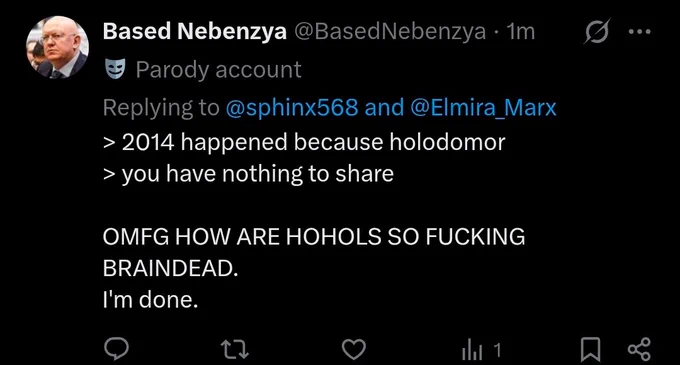Click the share icon

click(x=639, y=349)
